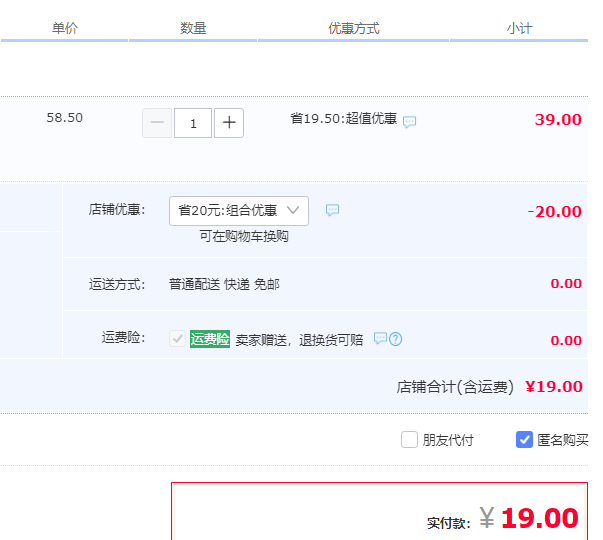Click the 数量 column header
The height and width of the screenshot is (540, 603).
[x=193, y=28]
